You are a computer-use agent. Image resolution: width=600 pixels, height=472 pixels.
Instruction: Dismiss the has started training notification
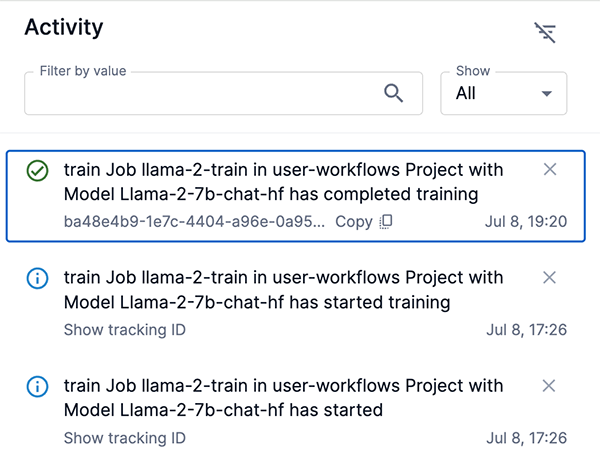point(549,278)
